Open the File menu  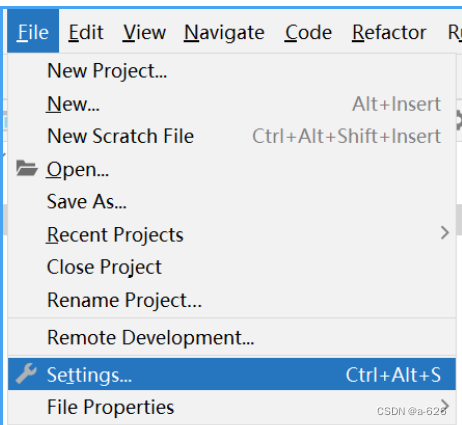pos(33,32)
